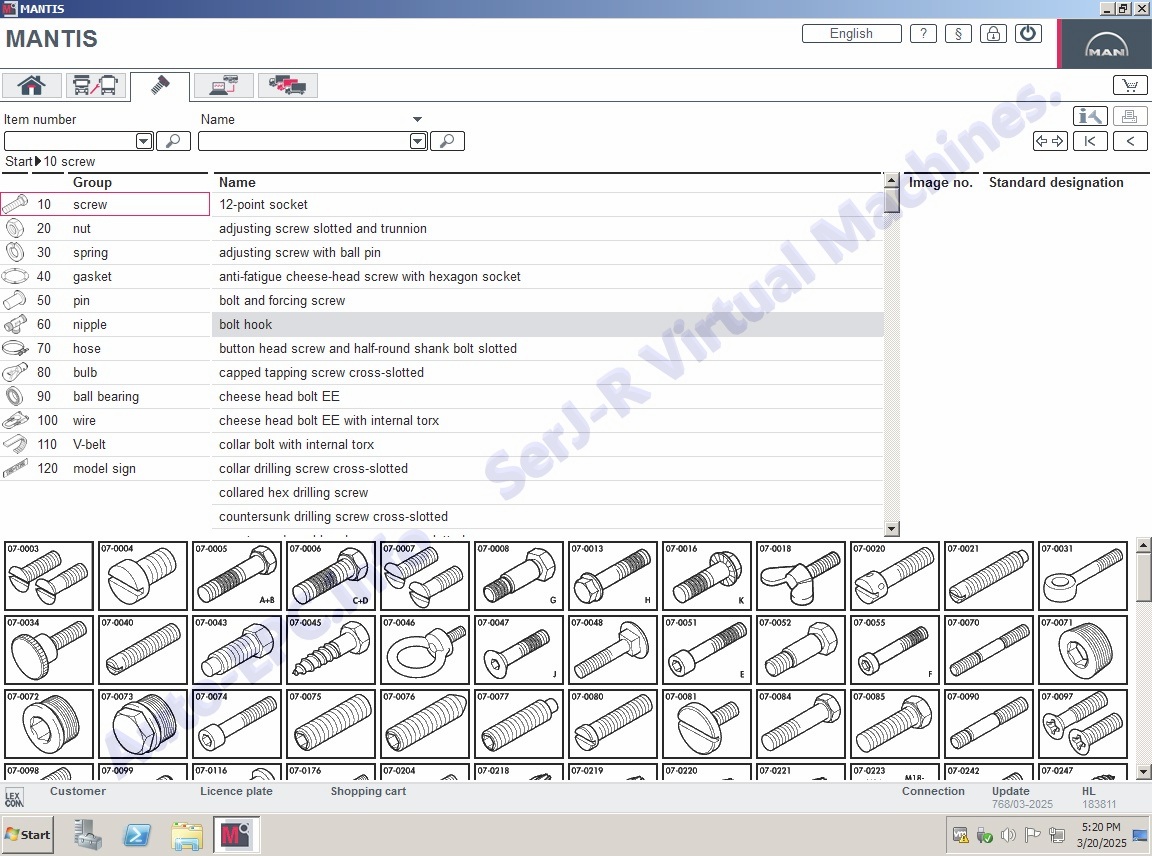Search by item number magnifier

pyautogui.click(x=173, y=141)
